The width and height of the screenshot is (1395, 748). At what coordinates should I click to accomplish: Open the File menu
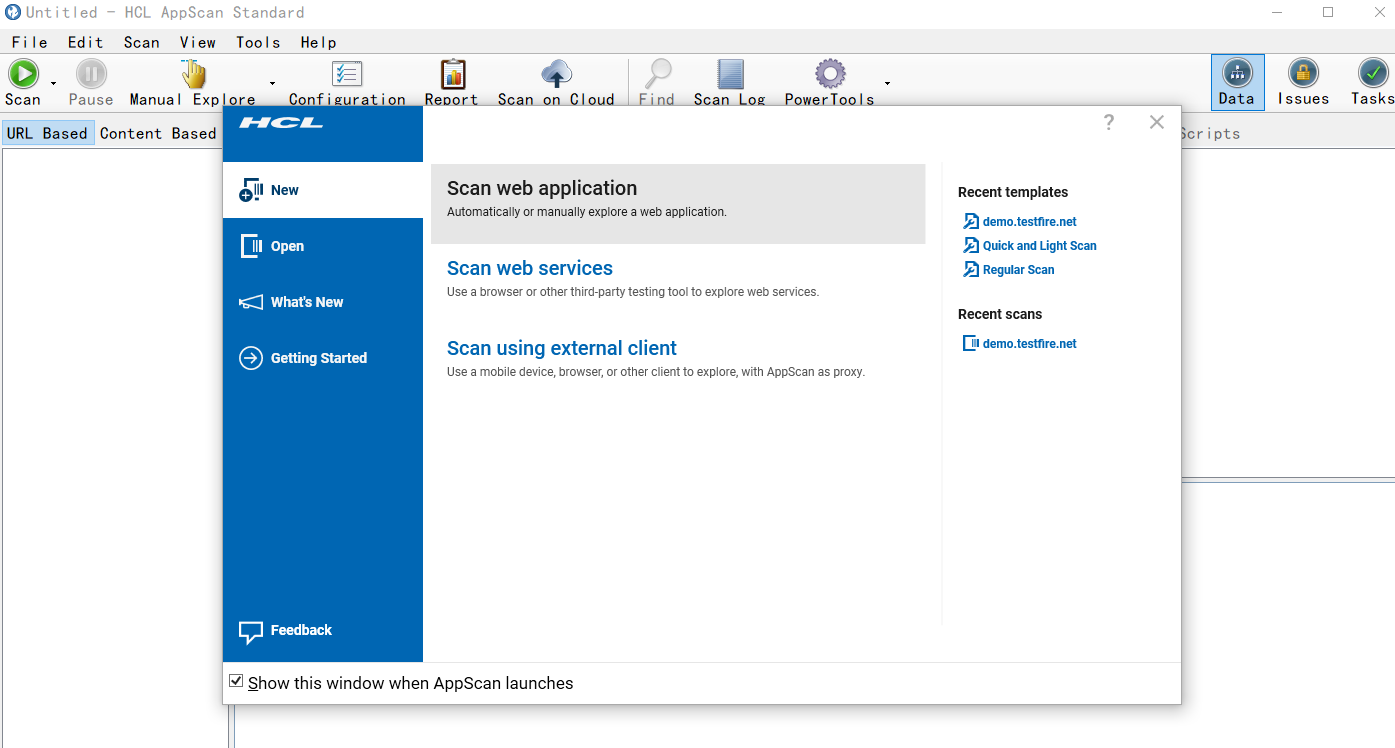pyautogui.click(x=30, y=42)
